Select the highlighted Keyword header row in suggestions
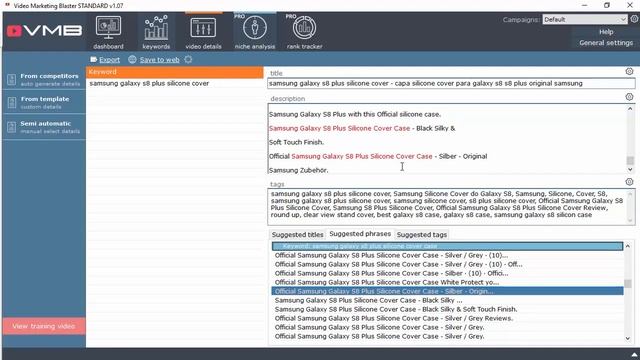 (x=447, y=246)
